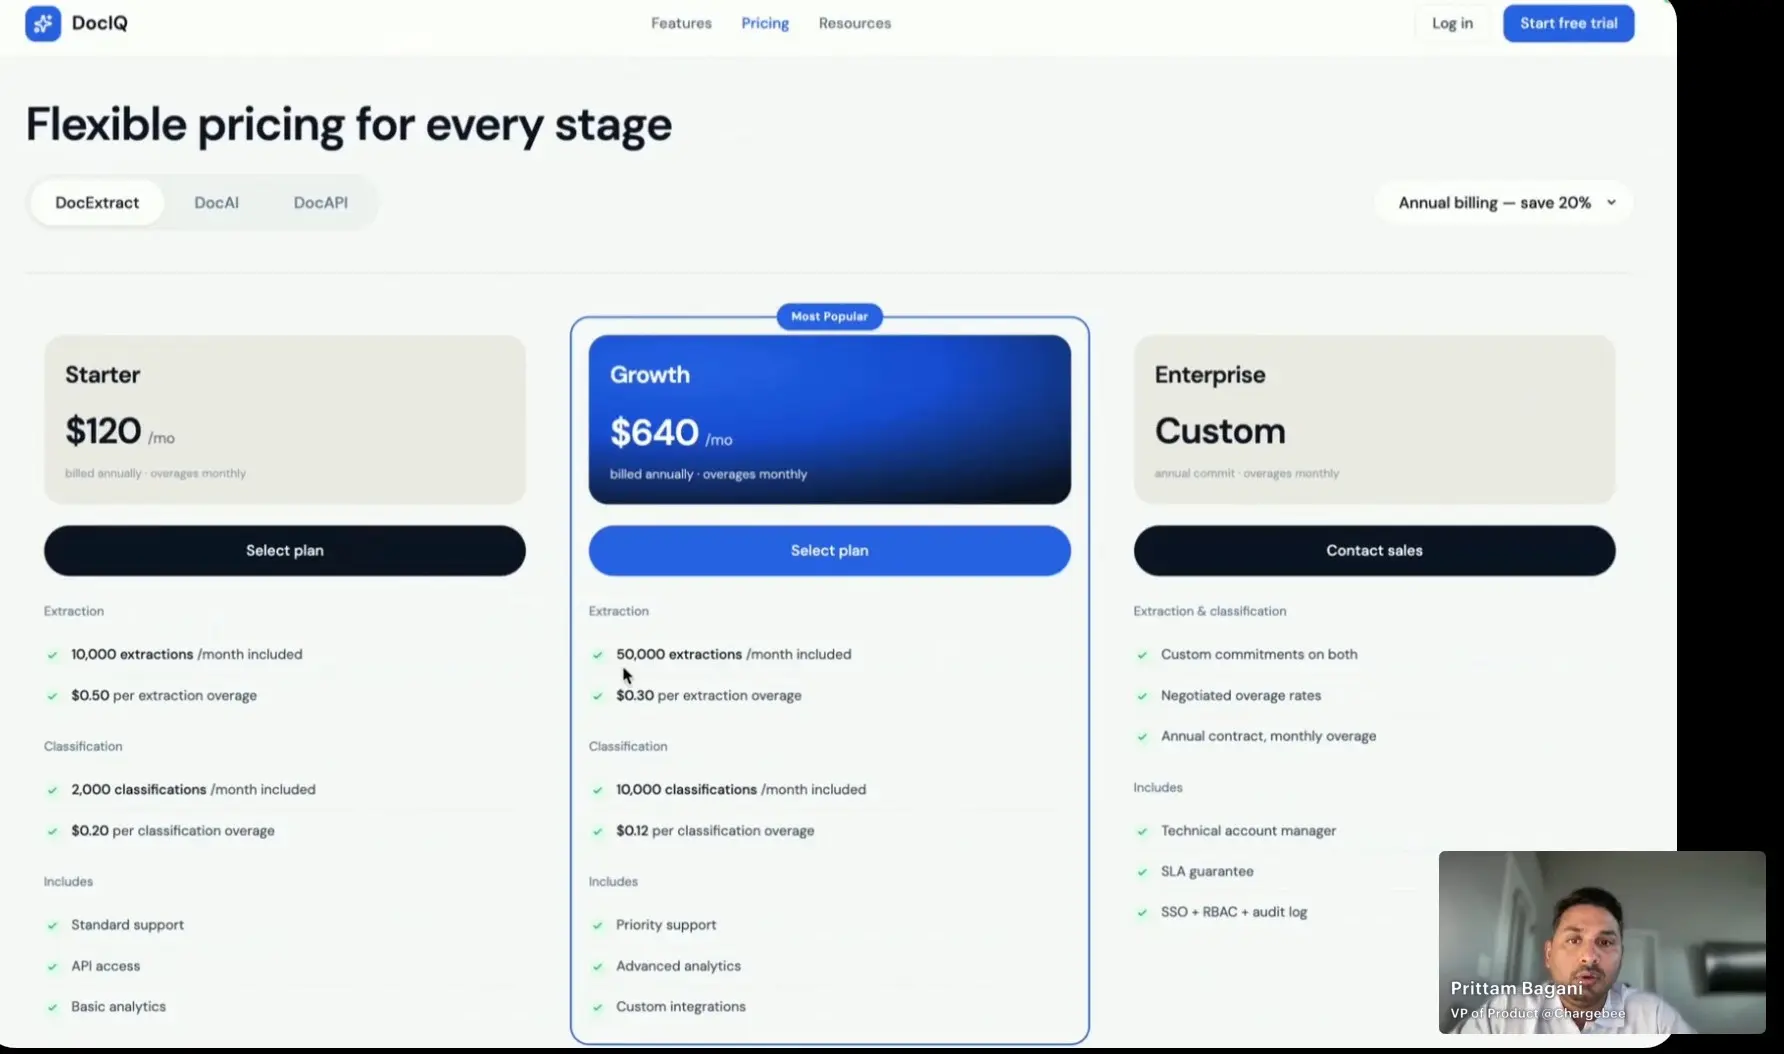The height and width of the screenshot is (1054, 1784).
Task: Open the Annual billing dropdown
Action: 1506,202
